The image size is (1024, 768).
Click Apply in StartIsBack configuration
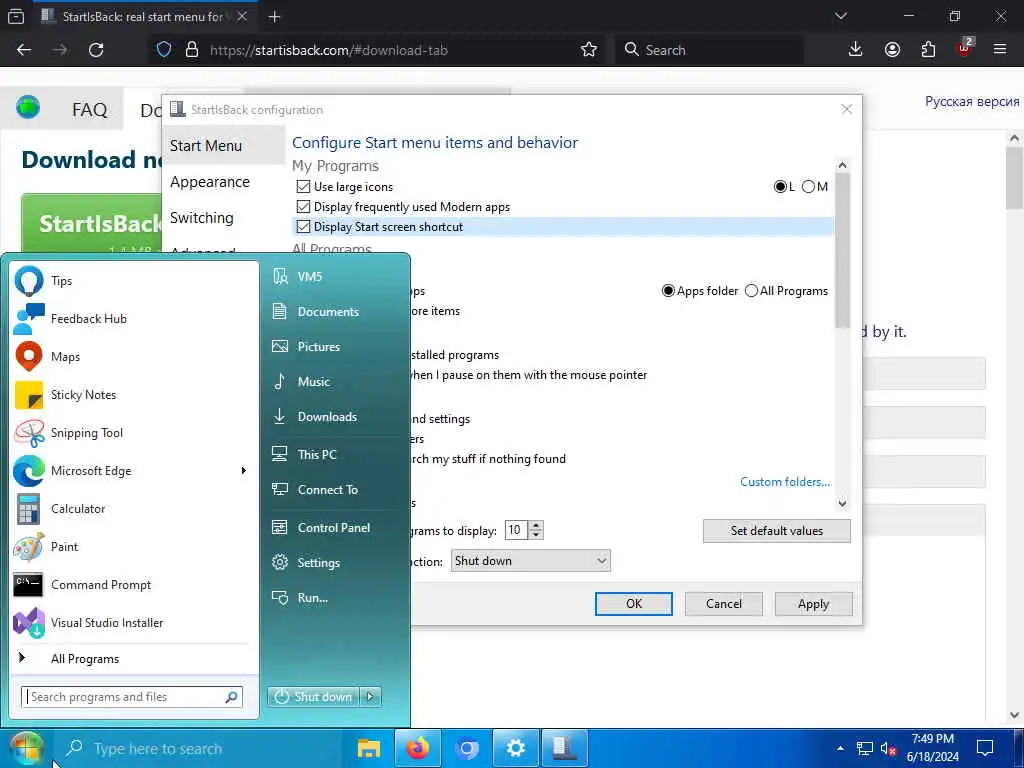tap(813, 604)
